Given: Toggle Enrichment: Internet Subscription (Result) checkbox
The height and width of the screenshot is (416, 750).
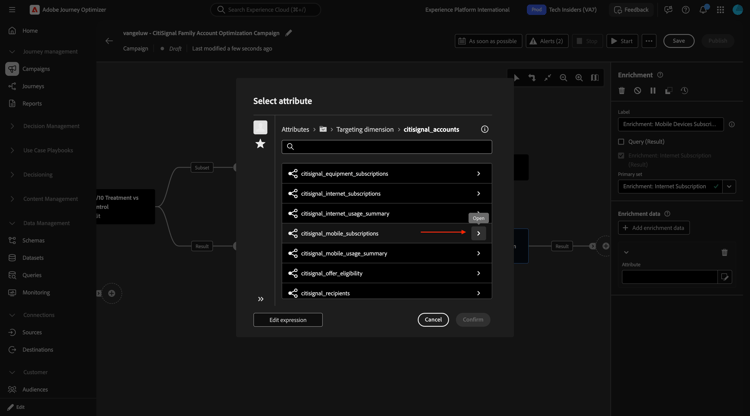Looking at the screenshot, I should (x=621, y=155).
